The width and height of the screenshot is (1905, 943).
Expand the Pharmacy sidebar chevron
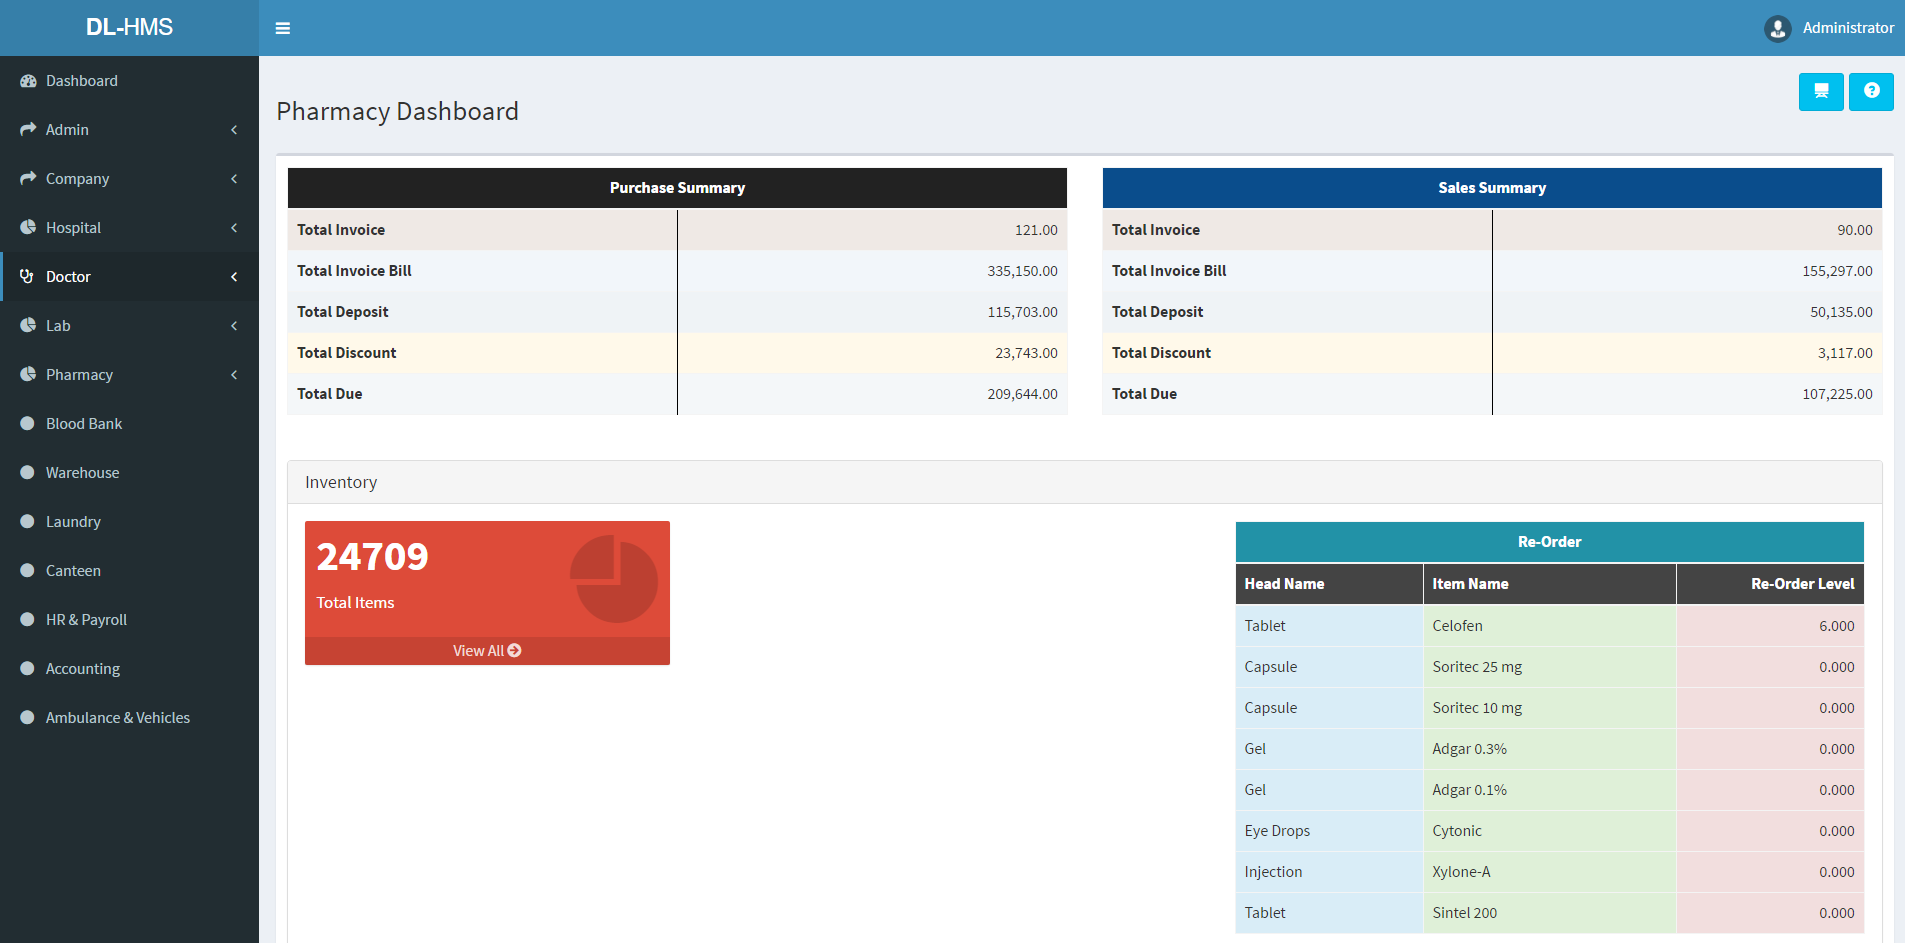coord(234,375)
